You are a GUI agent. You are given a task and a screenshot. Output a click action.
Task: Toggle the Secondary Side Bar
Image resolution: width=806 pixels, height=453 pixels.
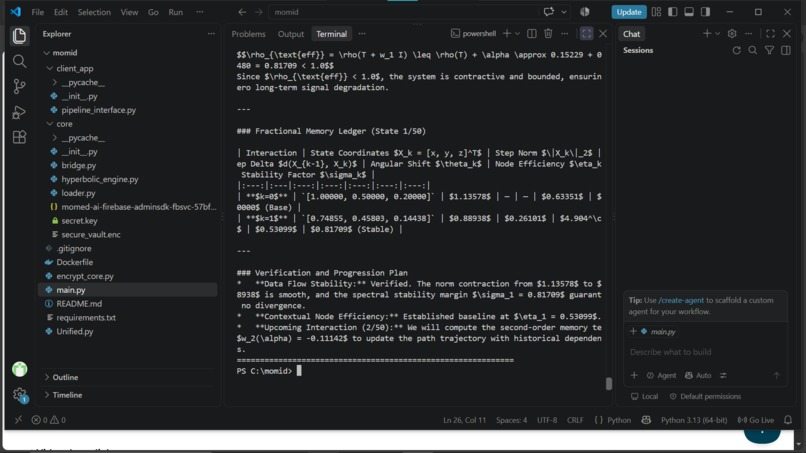706,12
